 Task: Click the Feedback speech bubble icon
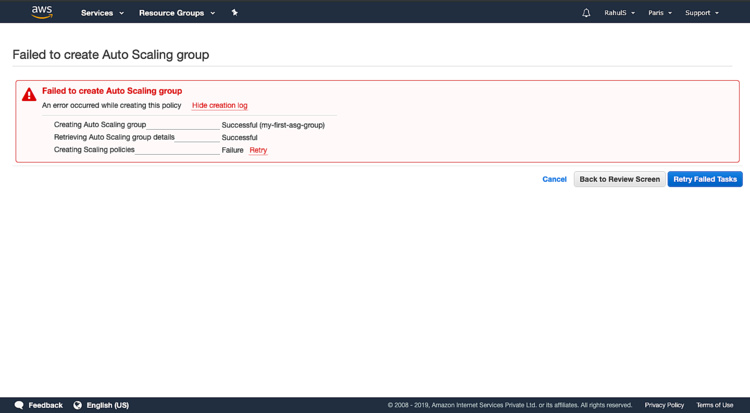(19, 405)
